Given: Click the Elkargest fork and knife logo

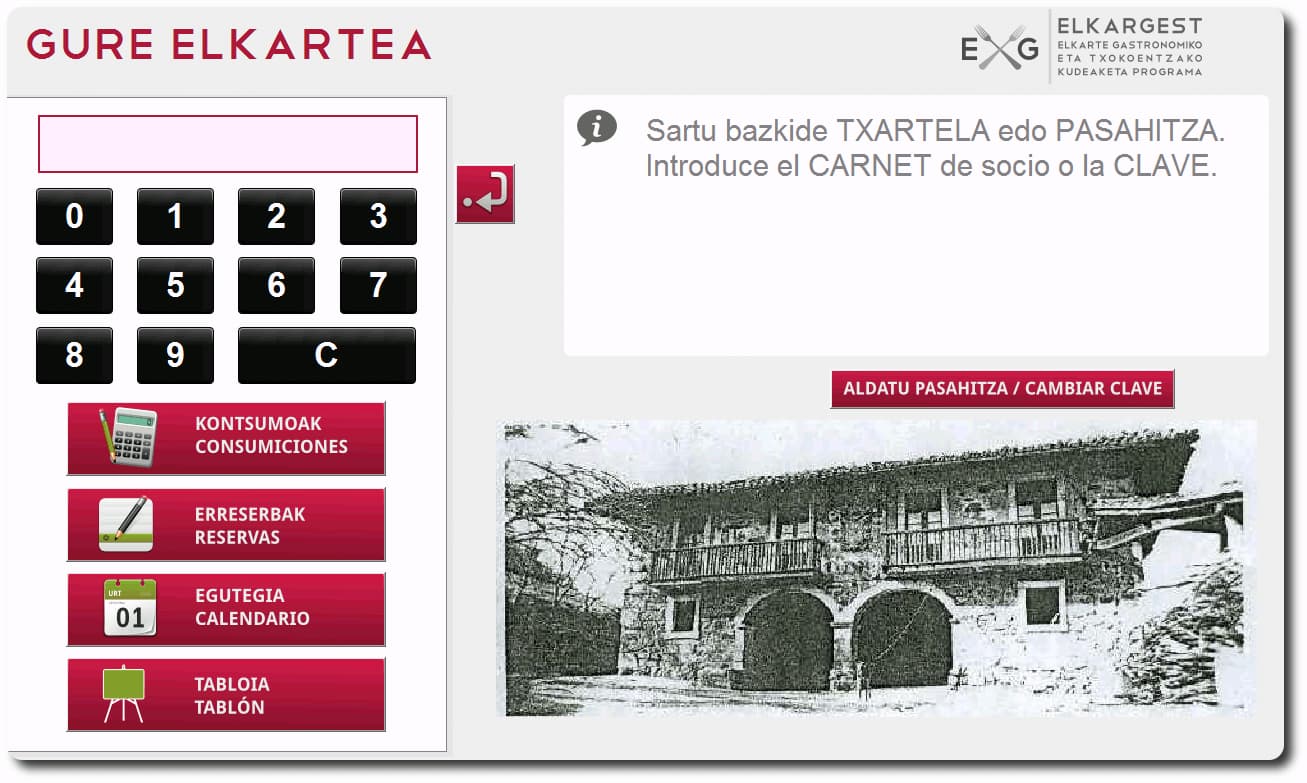Looking at the screenshot, I should pos(1000,47).
